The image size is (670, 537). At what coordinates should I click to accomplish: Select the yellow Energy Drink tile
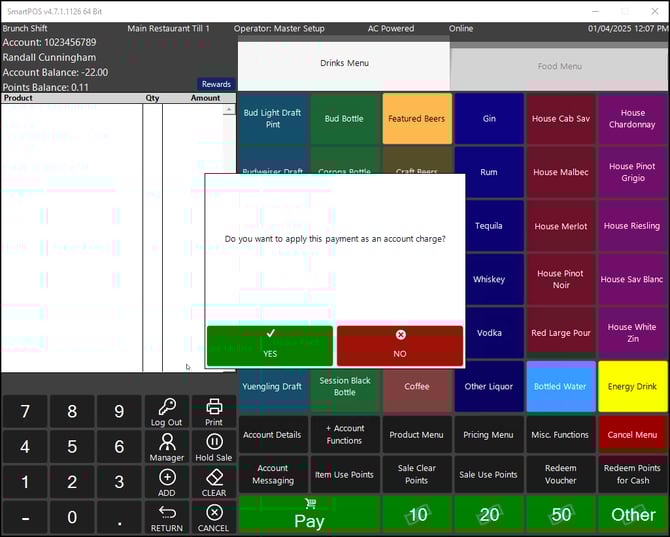pos(633,387)
